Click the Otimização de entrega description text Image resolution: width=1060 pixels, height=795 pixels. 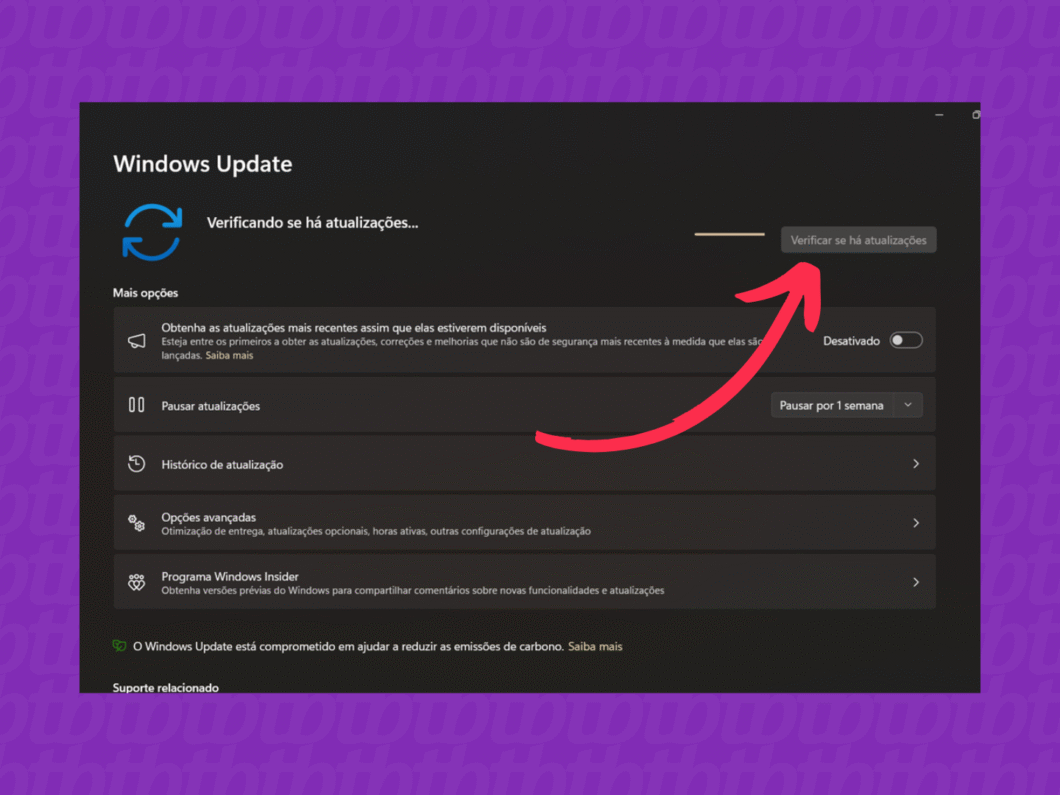pos(376,531)
